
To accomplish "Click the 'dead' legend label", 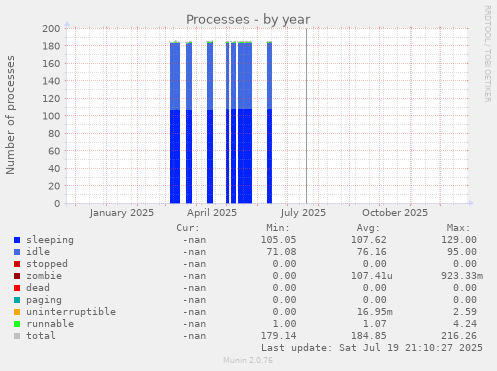I will point(38,288).
